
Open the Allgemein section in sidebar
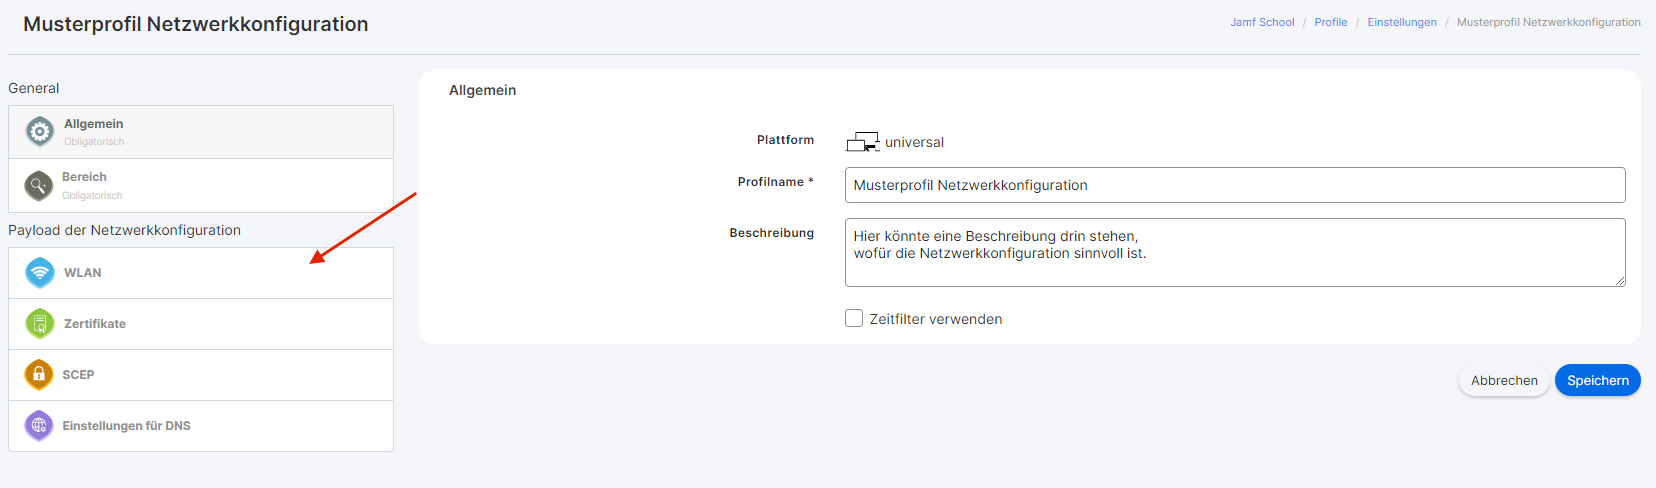tap(201, 132)
